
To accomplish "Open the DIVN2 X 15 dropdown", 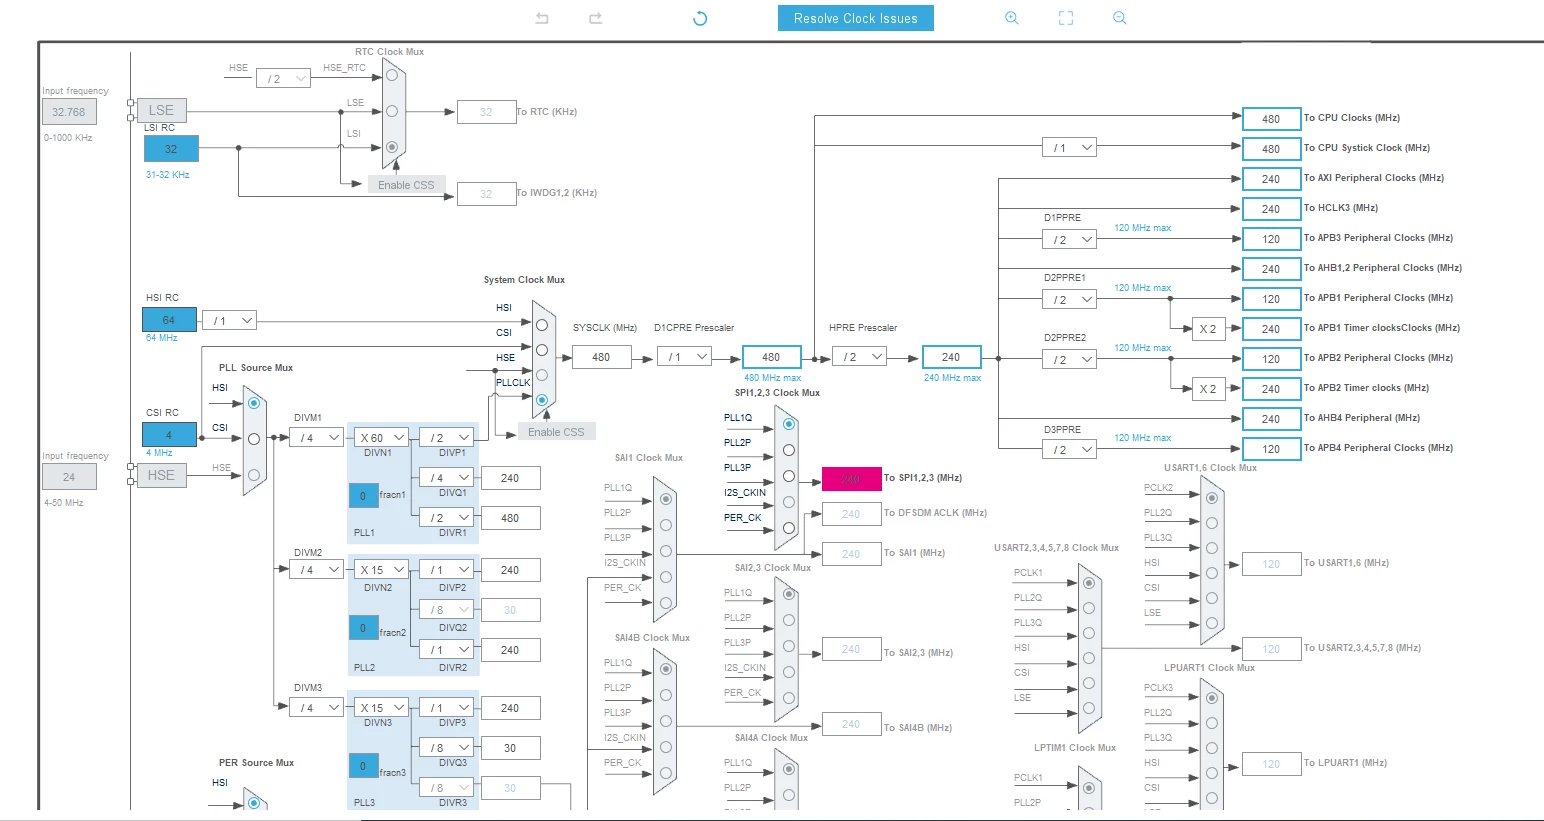I will point(381,569).
